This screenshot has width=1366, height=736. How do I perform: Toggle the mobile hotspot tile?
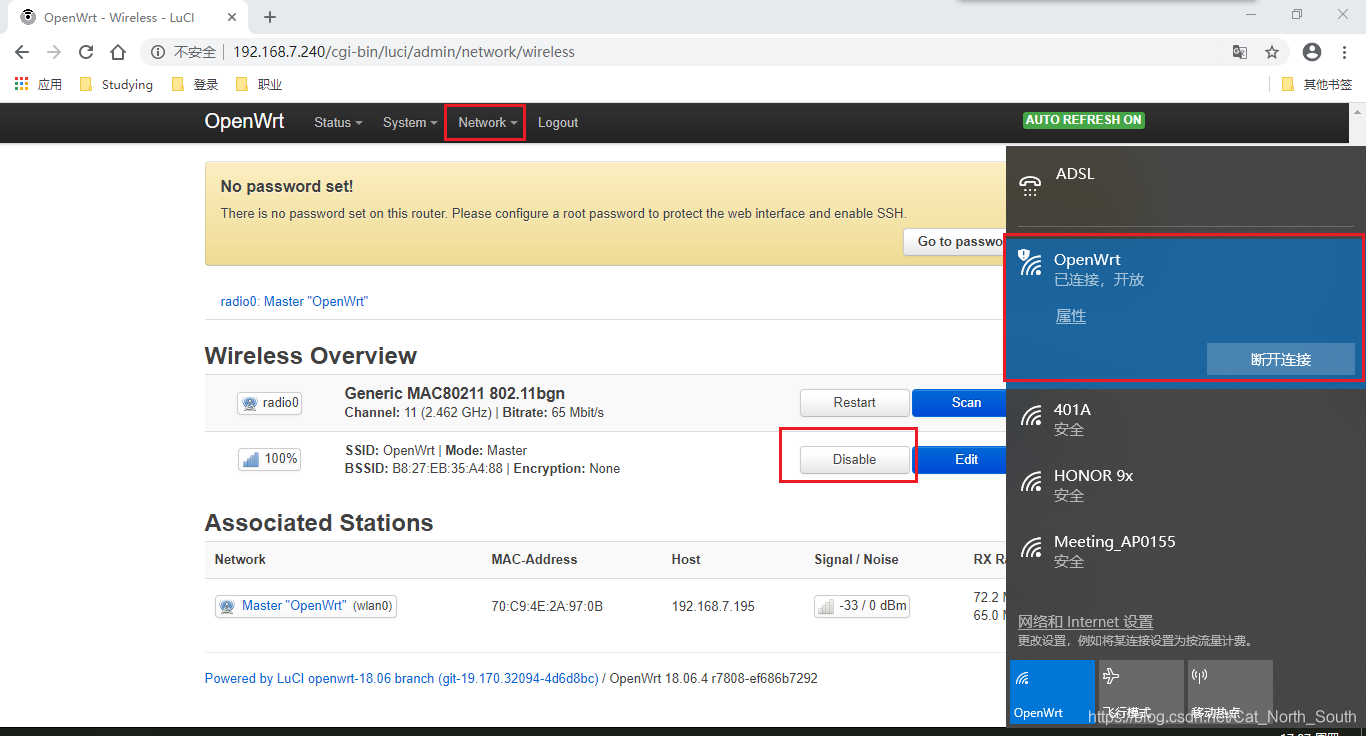[1230, 692]
